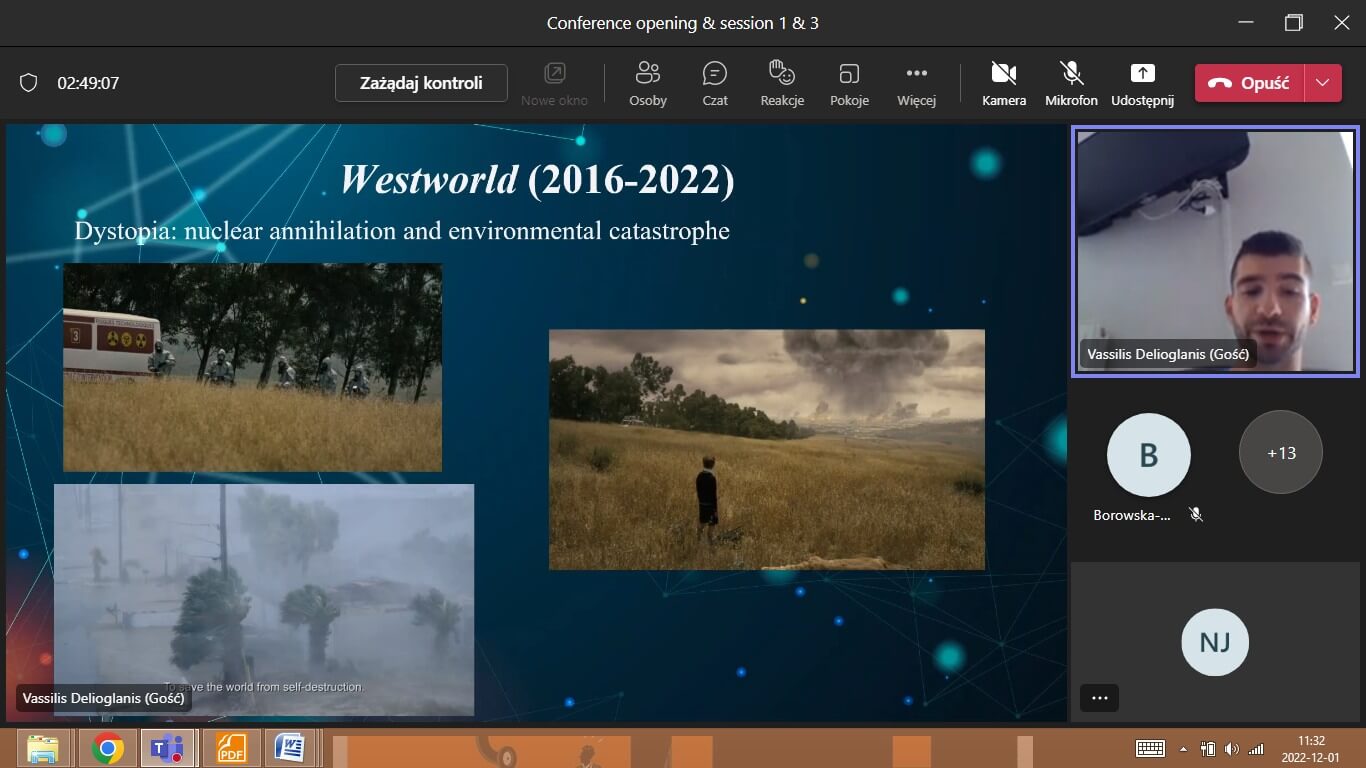Open the on-screen keyboard tray icon
Viewport: 1366px width, 768px height.
tap(1150, 749)
